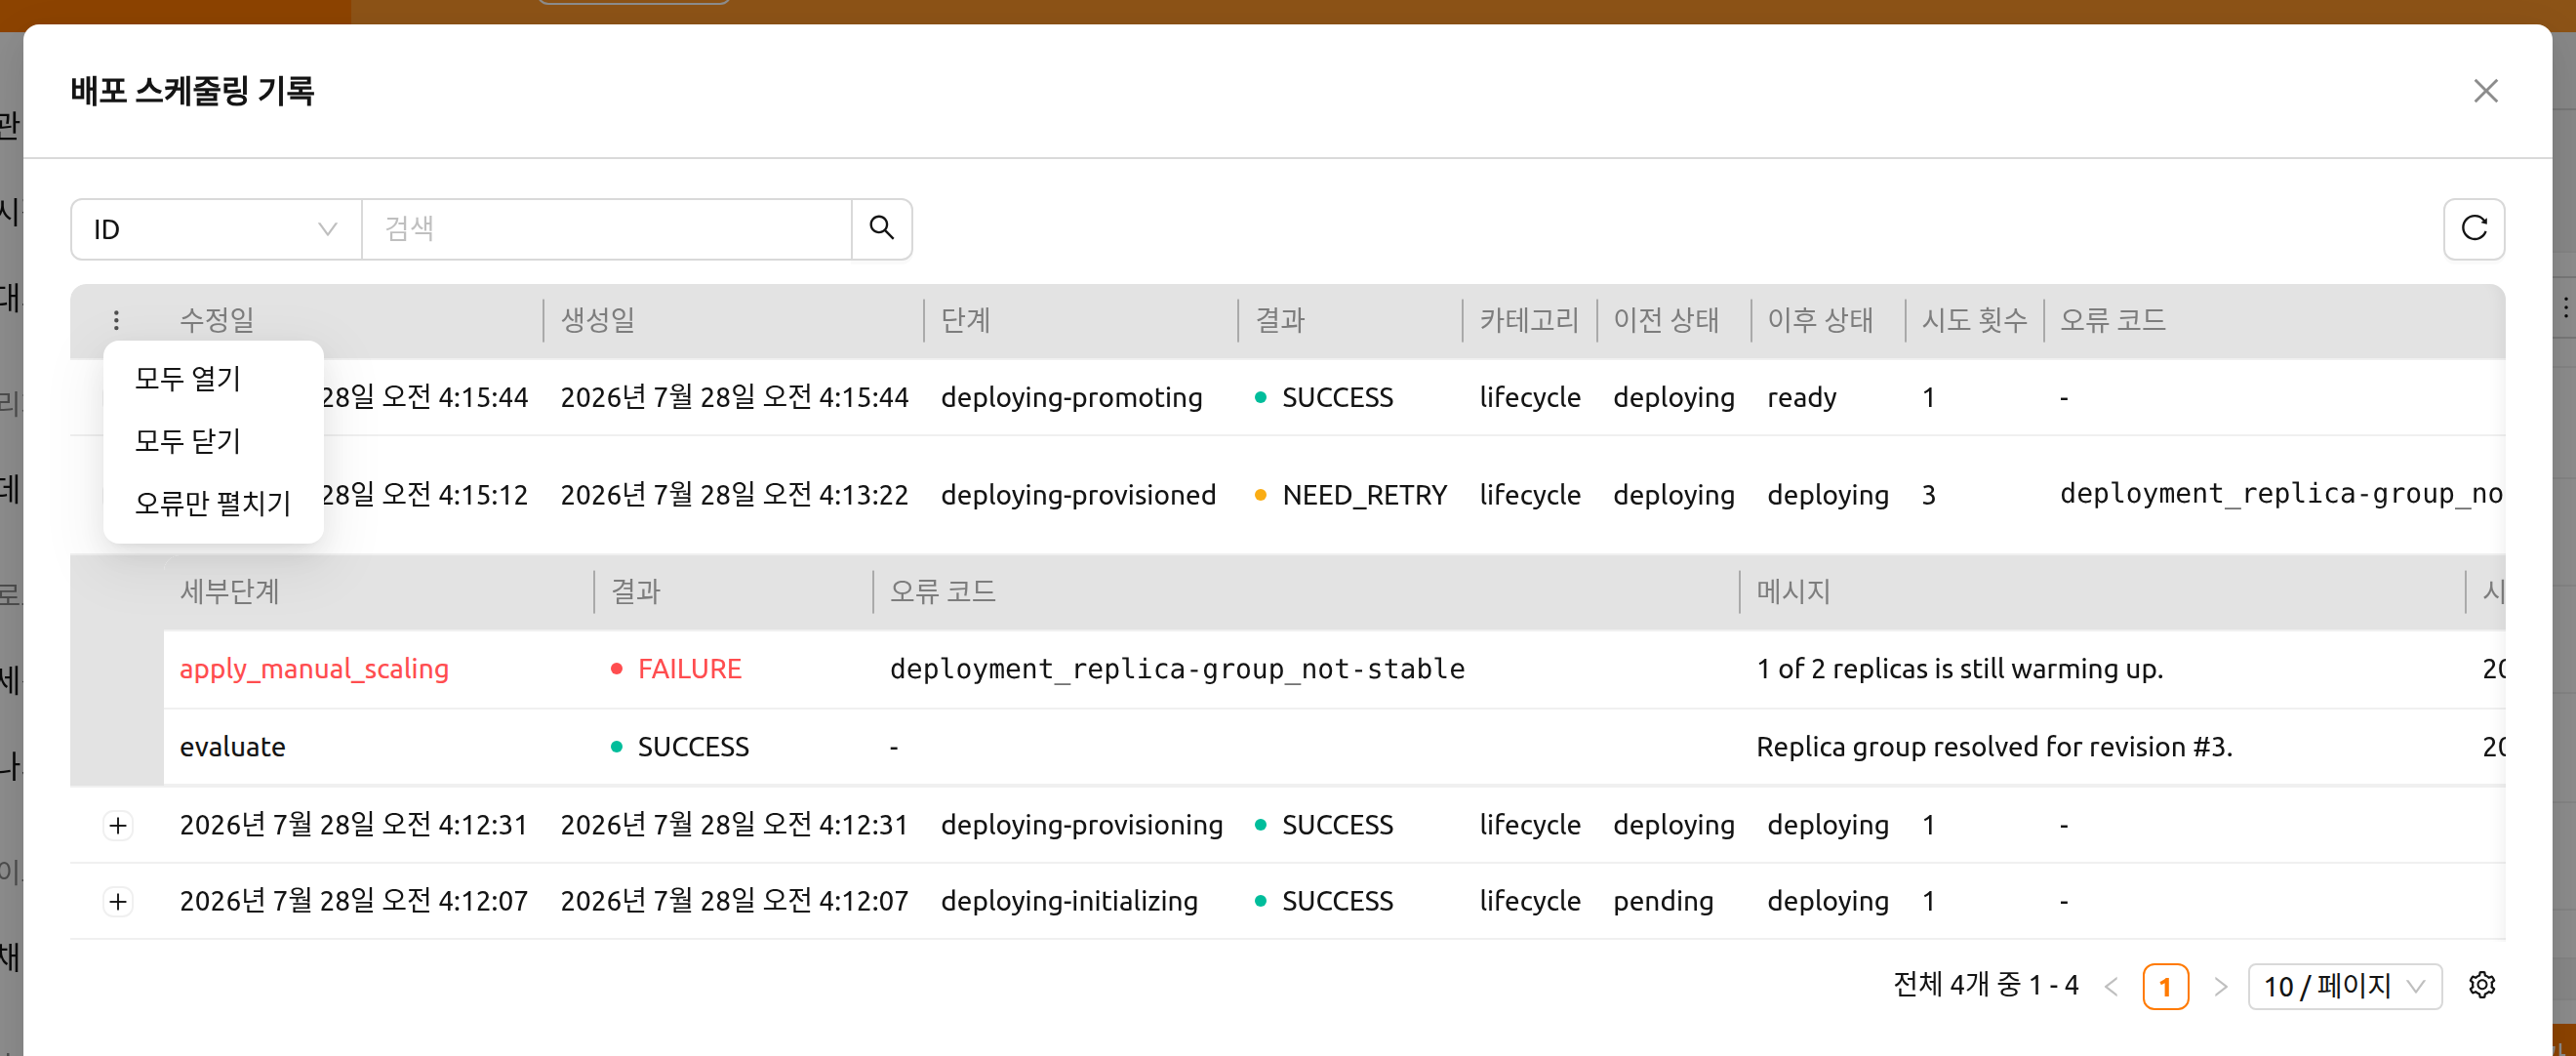The height and width of the screenshot is (1056, 2576).
Task: Go to the previous page arrow
Action: (x=2111, y=987)
